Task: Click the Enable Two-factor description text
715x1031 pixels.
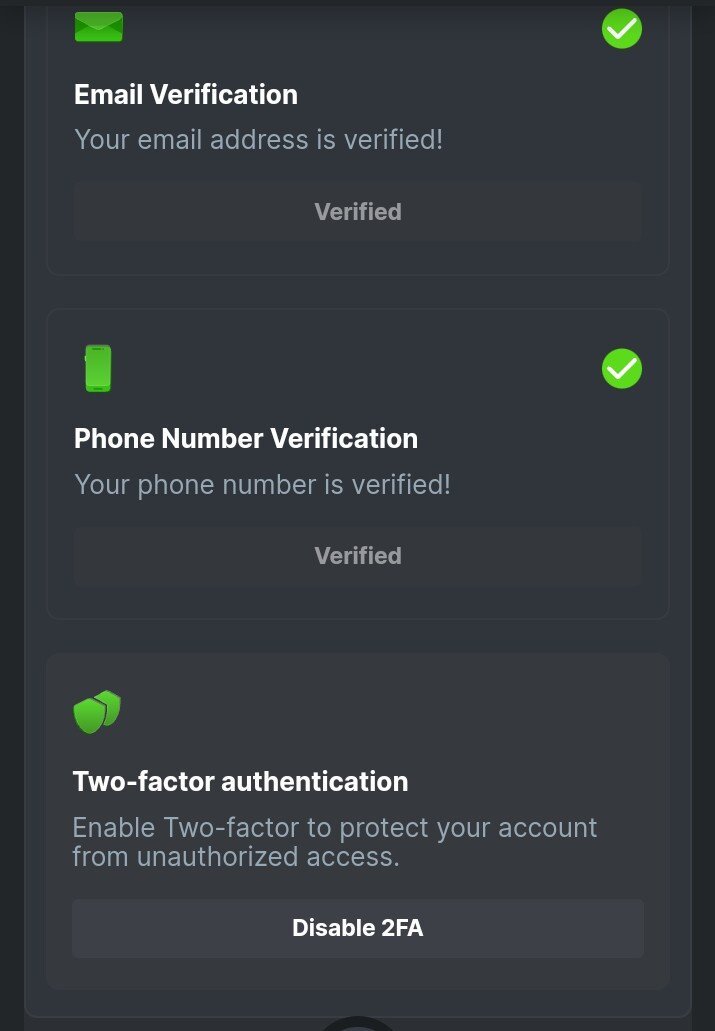Action: (334, 842)
